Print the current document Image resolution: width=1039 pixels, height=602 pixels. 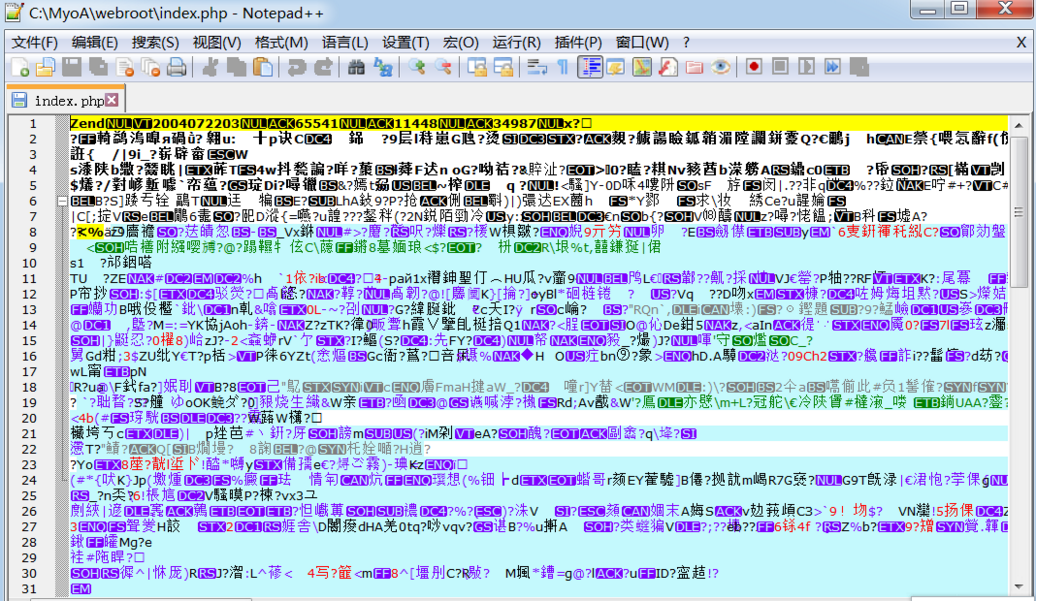tap(175, 72)
